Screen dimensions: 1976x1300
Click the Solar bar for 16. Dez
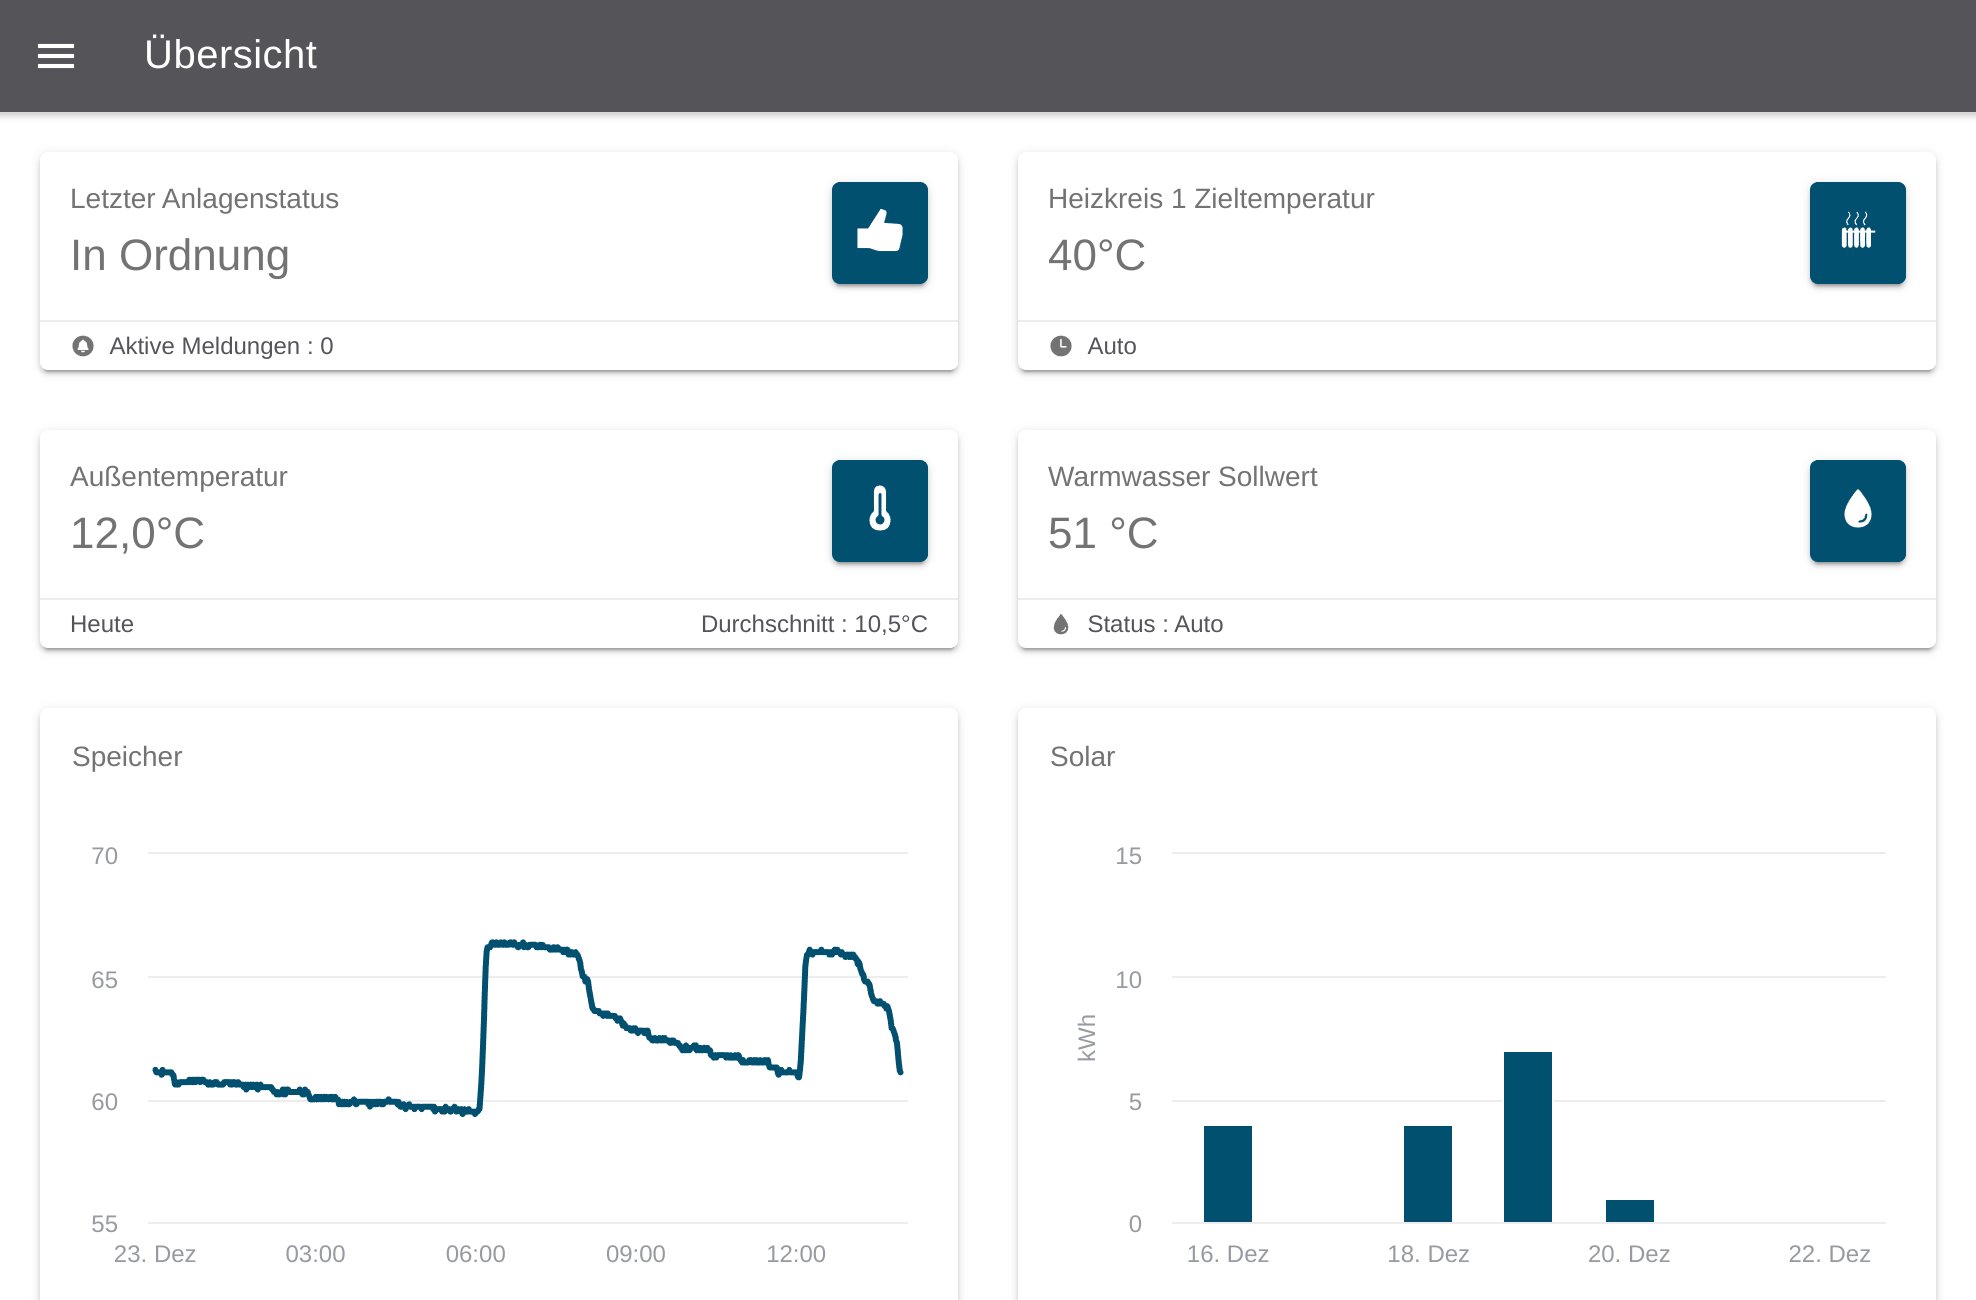coord(1227,1174)
